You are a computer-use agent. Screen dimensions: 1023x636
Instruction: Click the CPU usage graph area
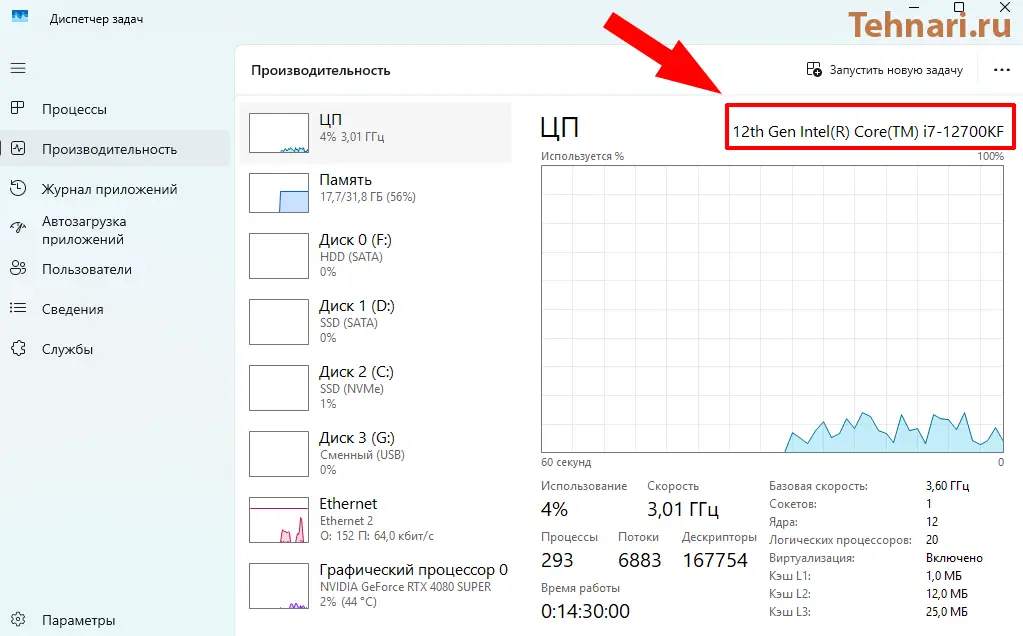[772, 309]
